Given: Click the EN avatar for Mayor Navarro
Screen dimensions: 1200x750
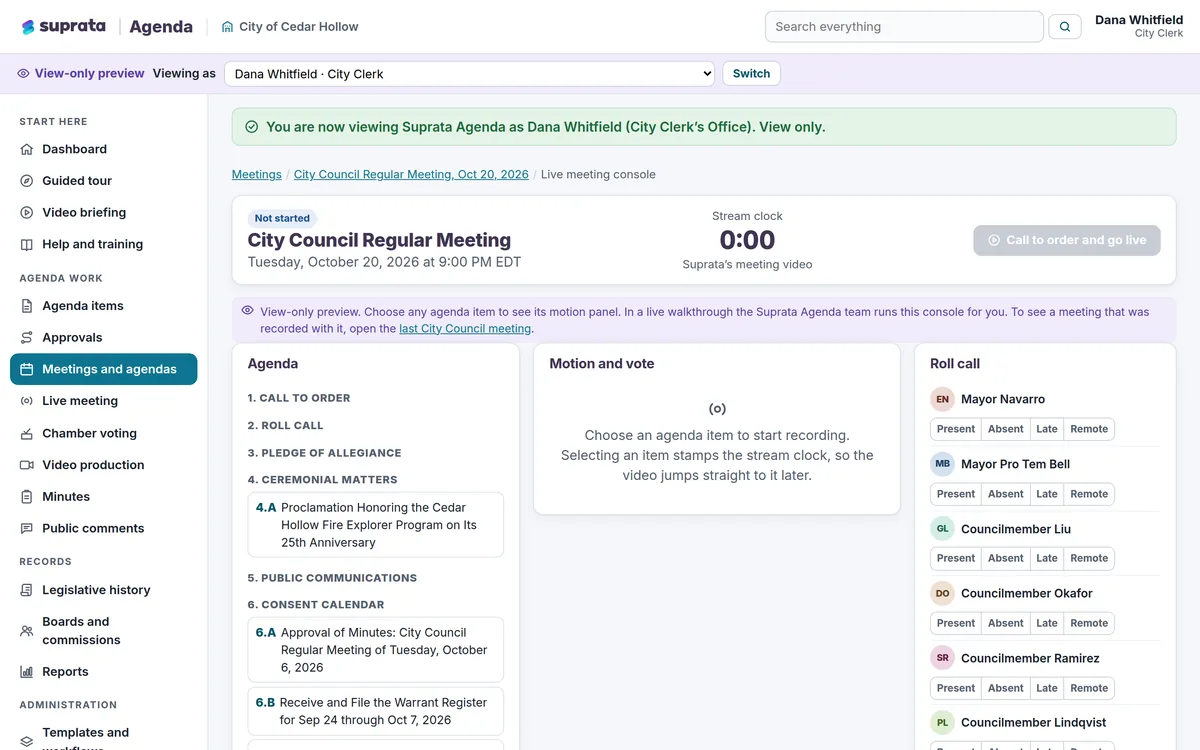Looking at the screenshot, I should coord(942,399).
